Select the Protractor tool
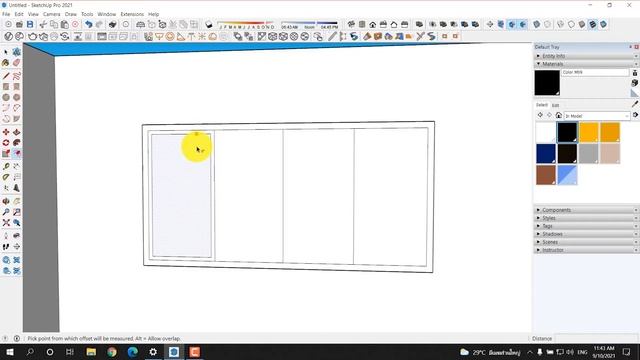640x360 pixels. [6, 177]
